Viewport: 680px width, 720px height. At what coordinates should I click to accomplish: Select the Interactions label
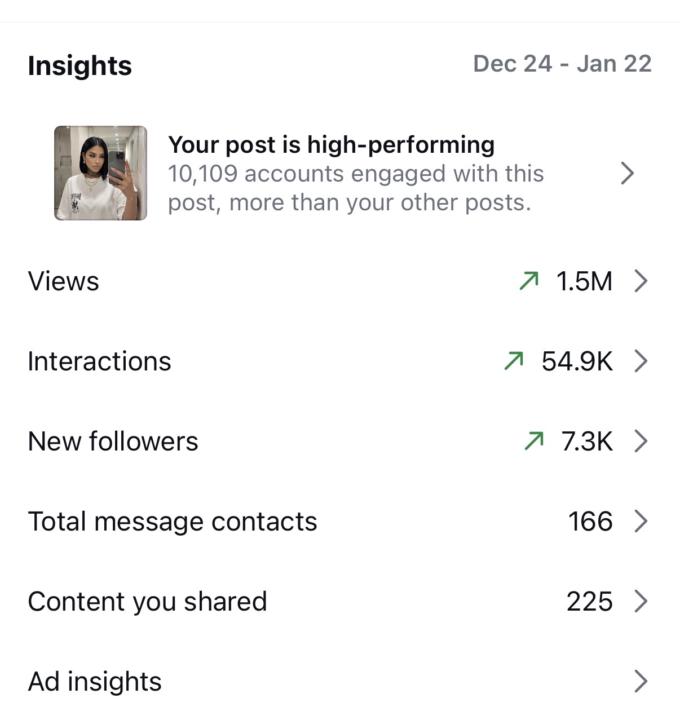click(100, 362)
